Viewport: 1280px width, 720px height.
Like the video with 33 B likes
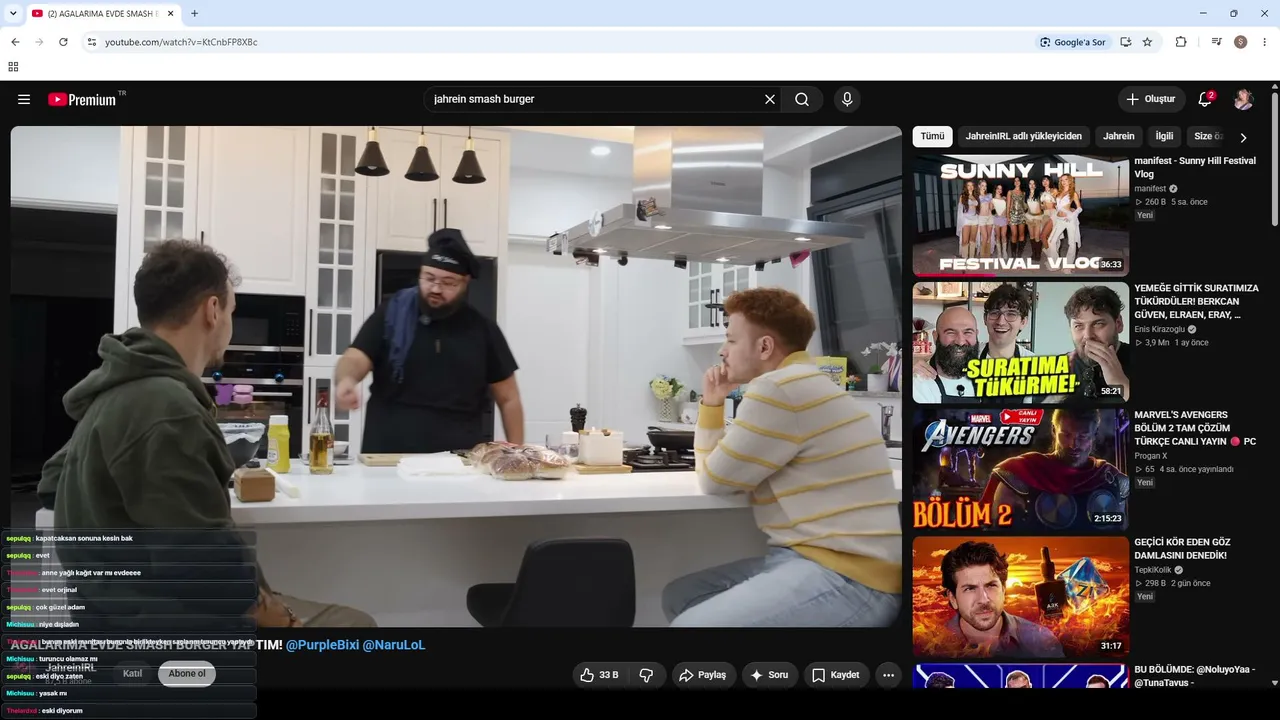pos(599,675)
